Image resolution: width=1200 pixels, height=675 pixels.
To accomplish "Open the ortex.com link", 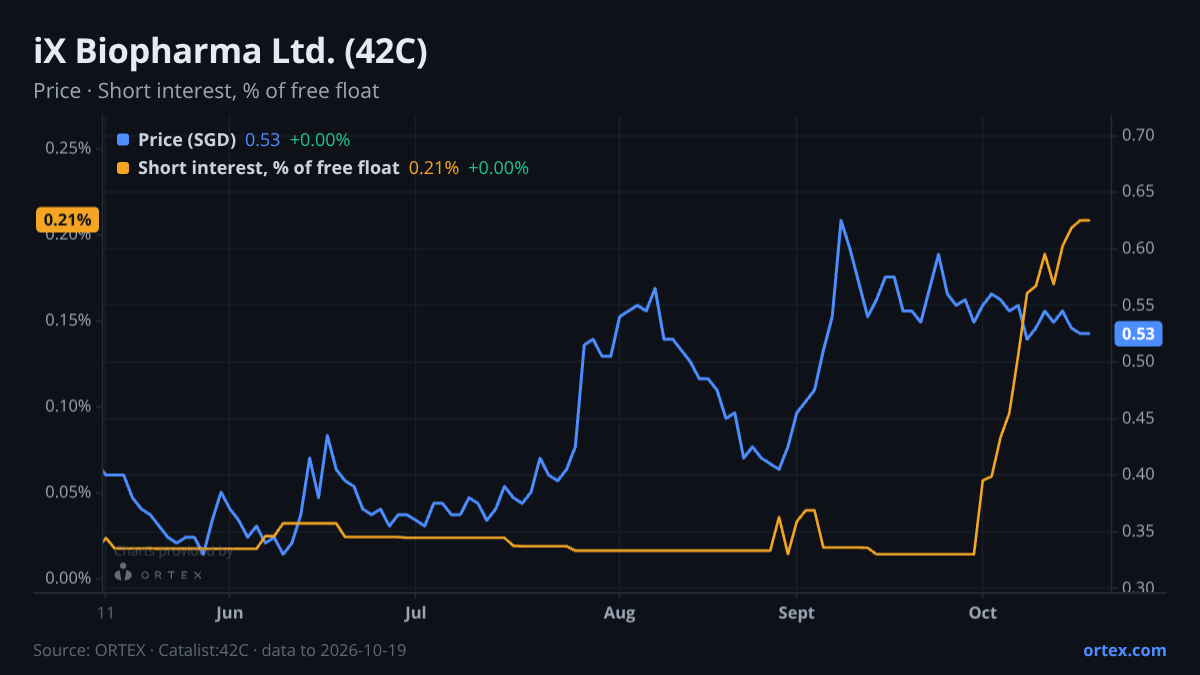I will coord(1124,650).
